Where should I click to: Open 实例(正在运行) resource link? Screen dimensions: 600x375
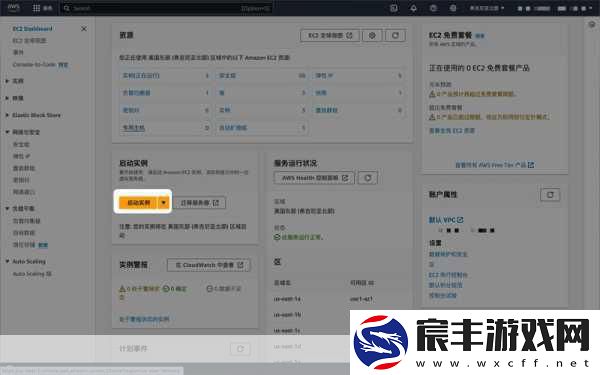click(x=141, y=75)
